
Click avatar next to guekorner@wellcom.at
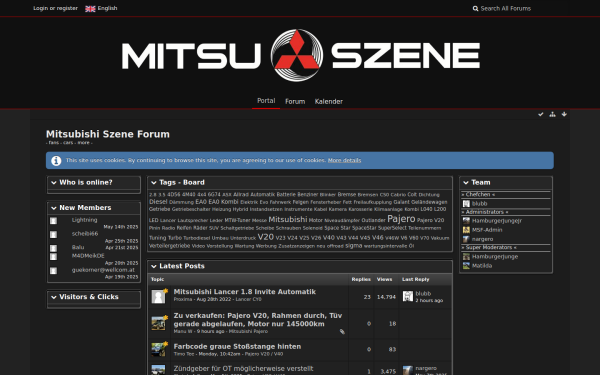[54, 271]
